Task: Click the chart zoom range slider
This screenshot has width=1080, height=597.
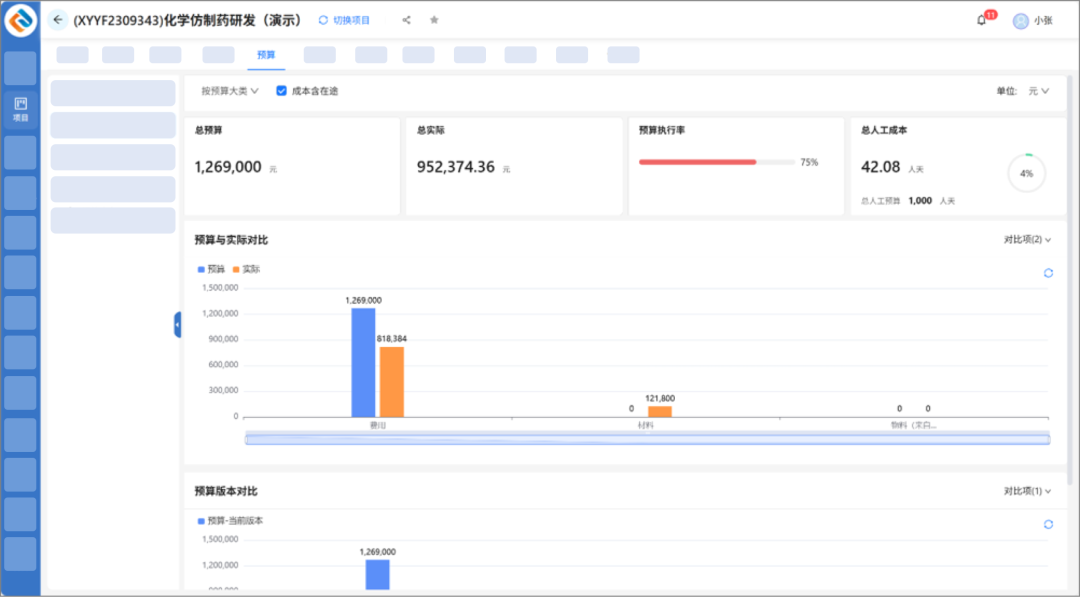Action: [647, 439]
